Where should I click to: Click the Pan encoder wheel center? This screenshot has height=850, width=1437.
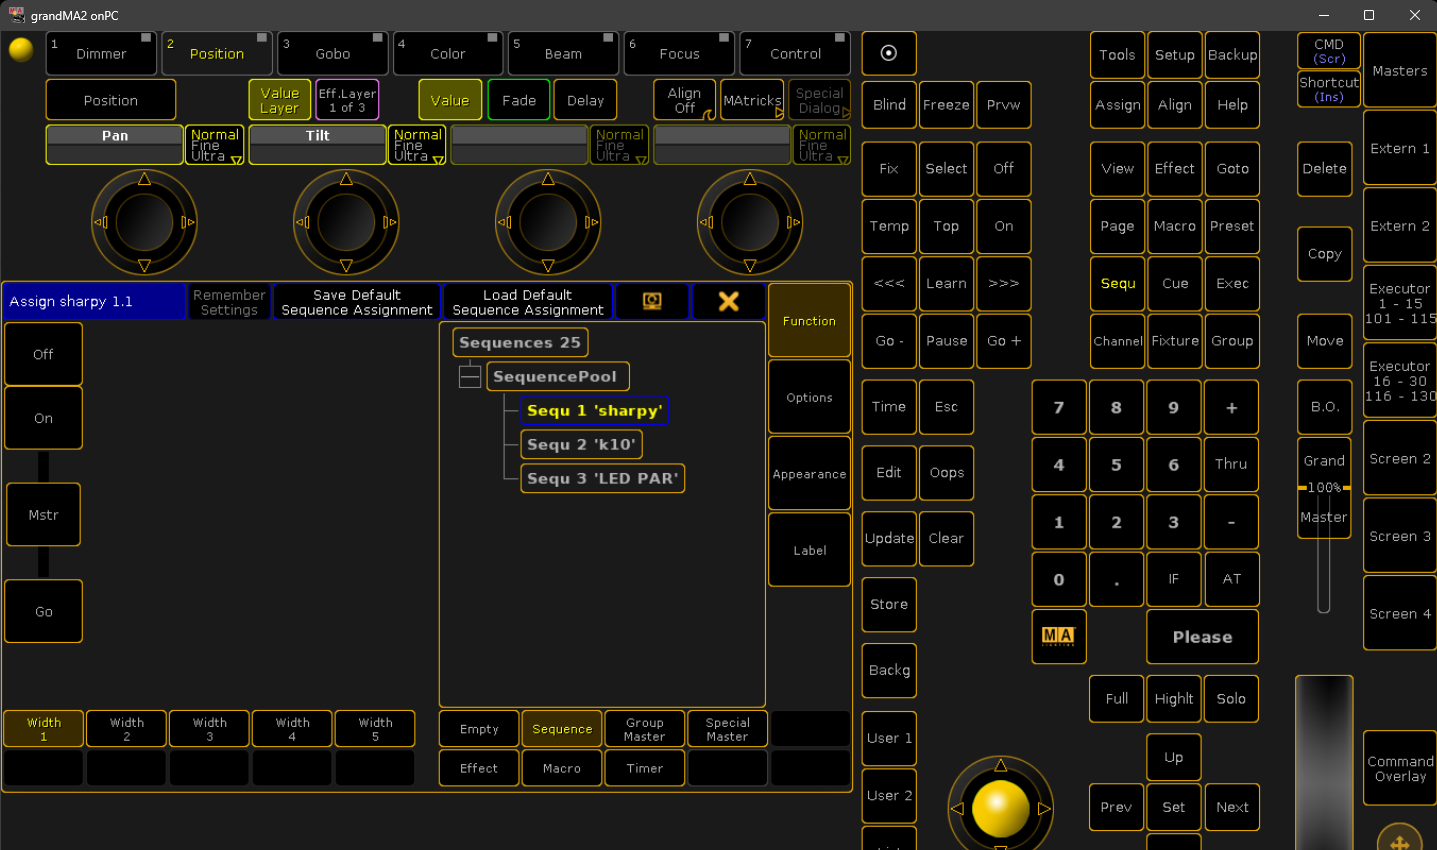coord(145,222)
